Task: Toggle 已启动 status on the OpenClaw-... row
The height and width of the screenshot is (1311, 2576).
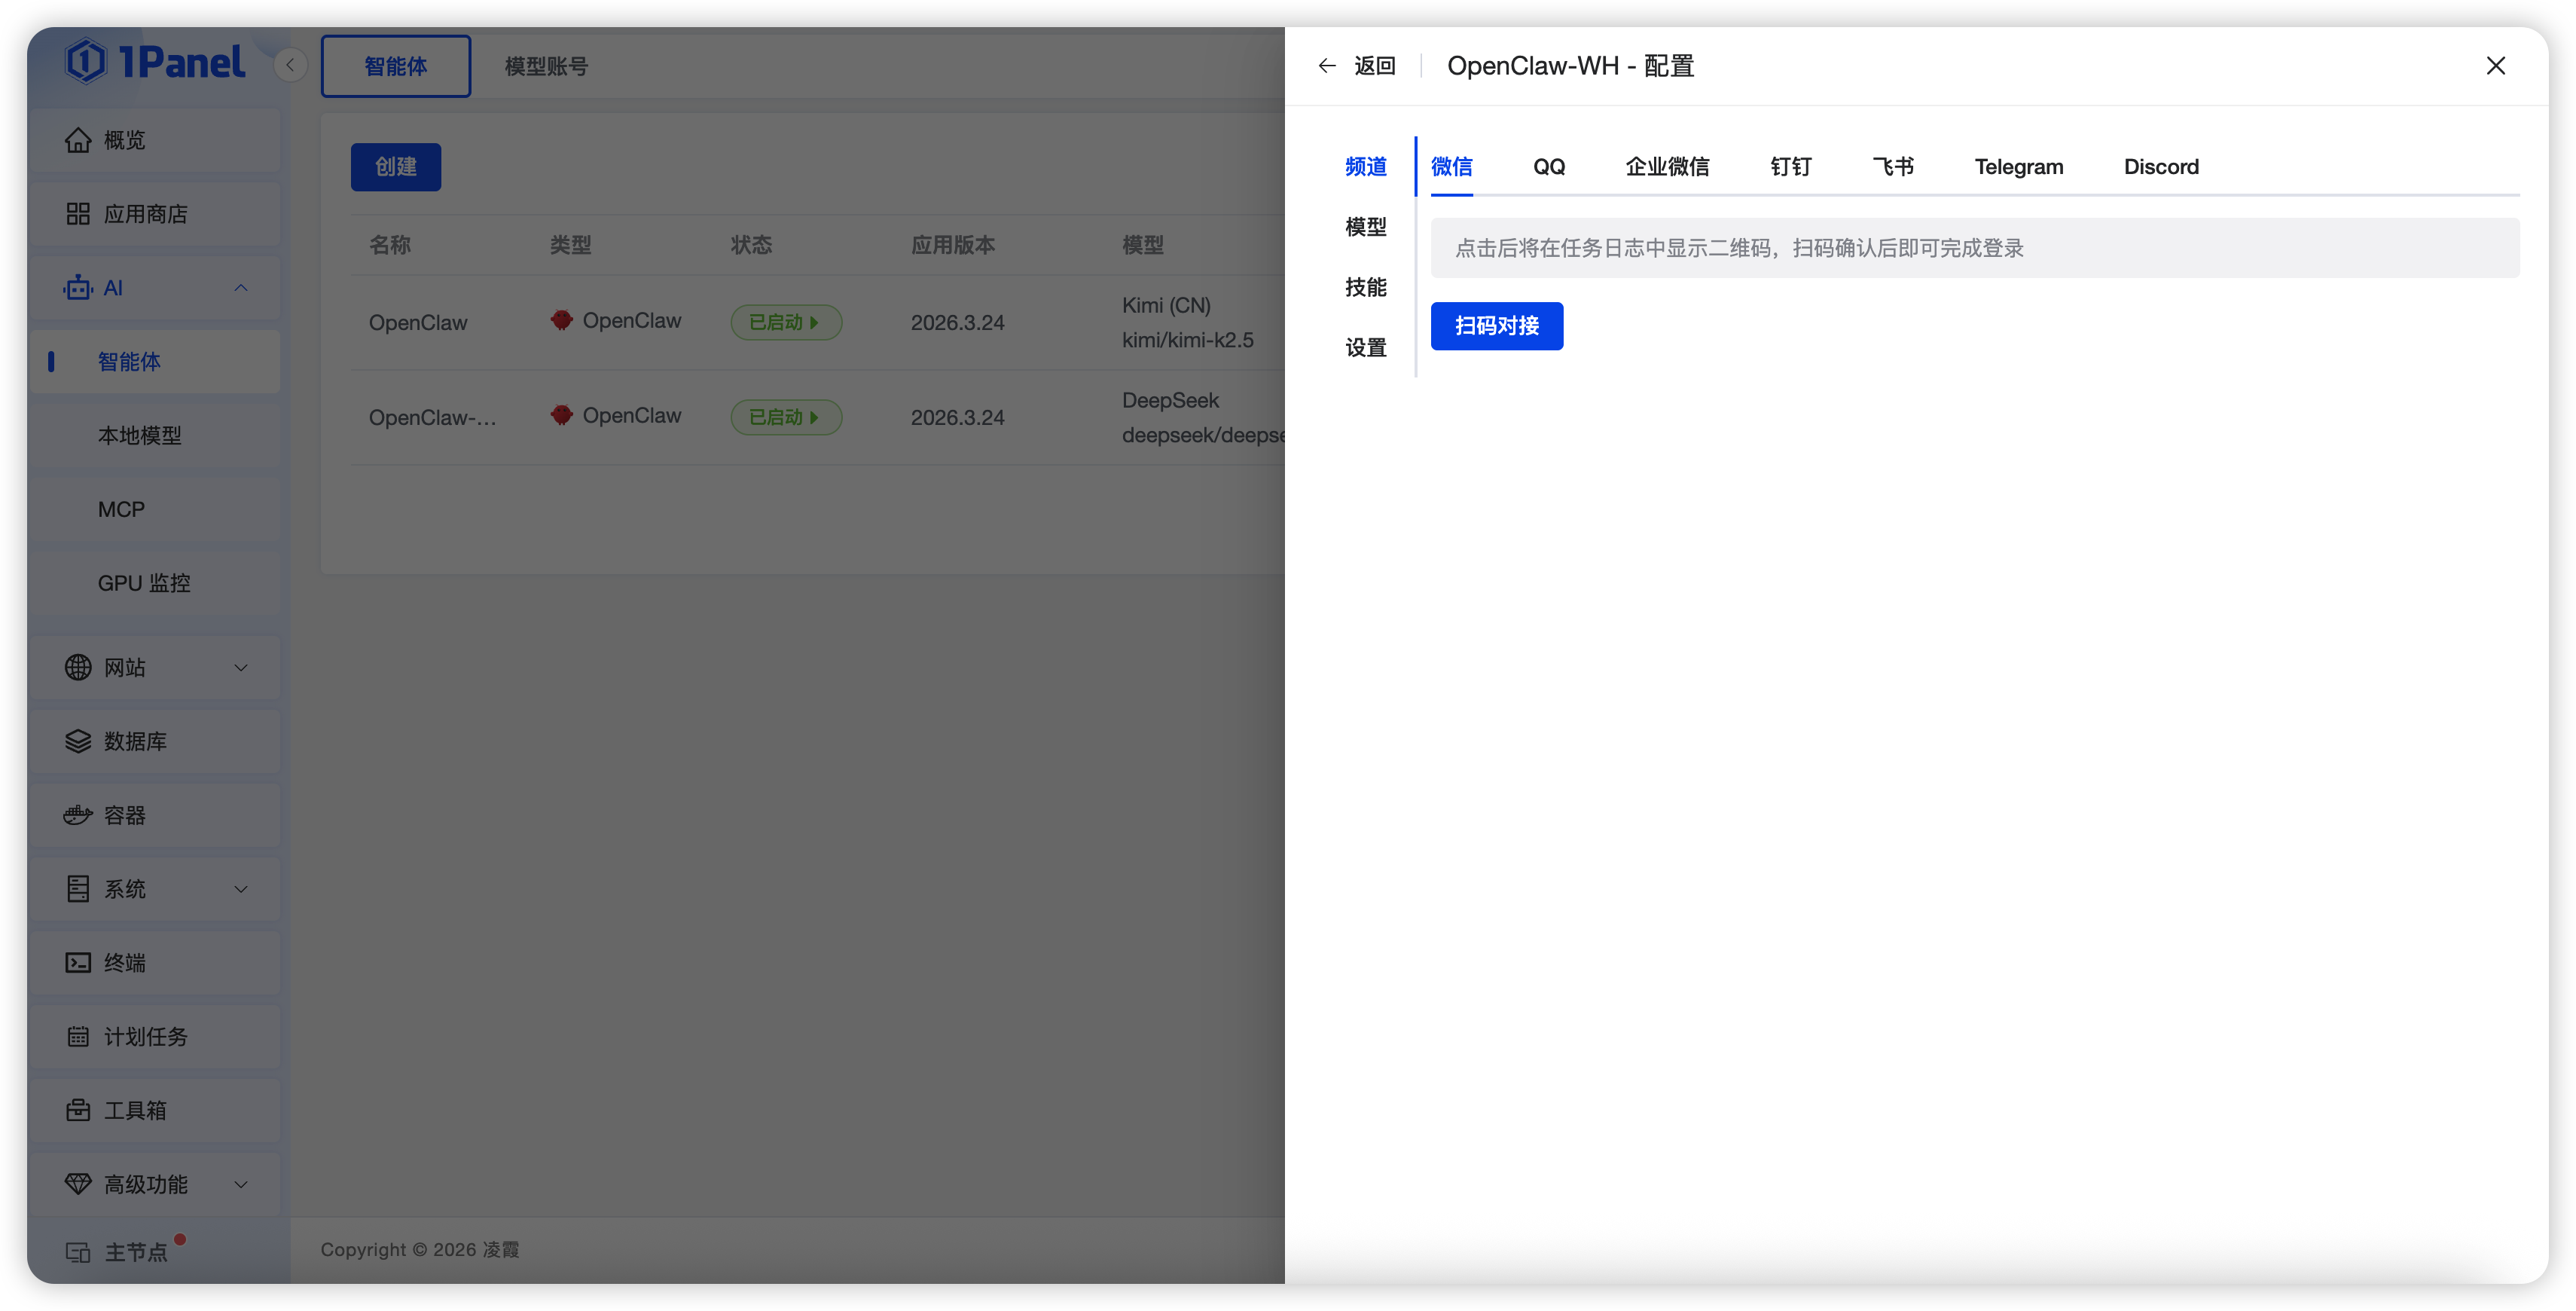Action: pyautogui.click(x=786, y=417)
